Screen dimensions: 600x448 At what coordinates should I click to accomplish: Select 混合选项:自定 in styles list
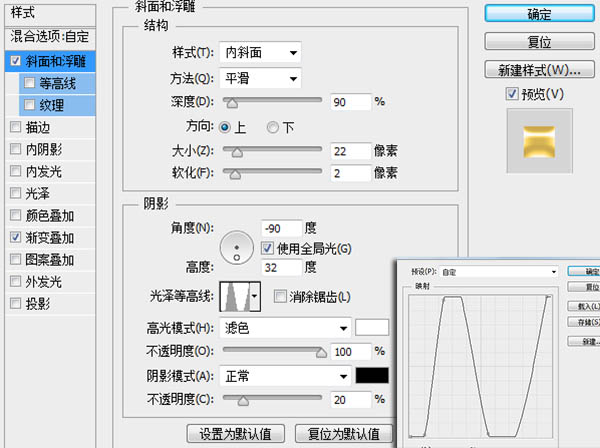pos(50,37)
